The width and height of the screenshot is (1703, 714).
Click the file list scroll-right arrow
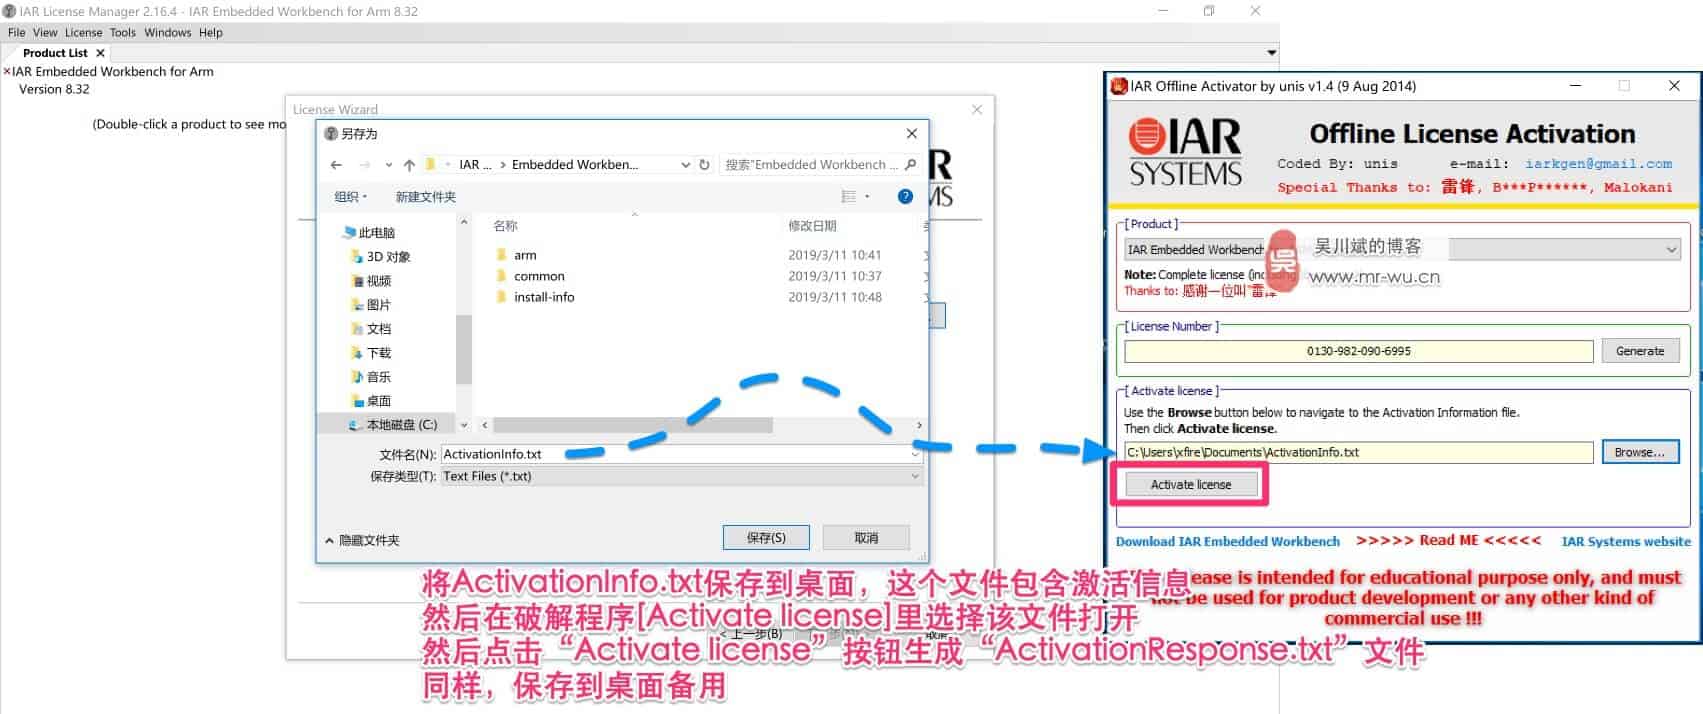pyautogui.click(x=919, y=425)
